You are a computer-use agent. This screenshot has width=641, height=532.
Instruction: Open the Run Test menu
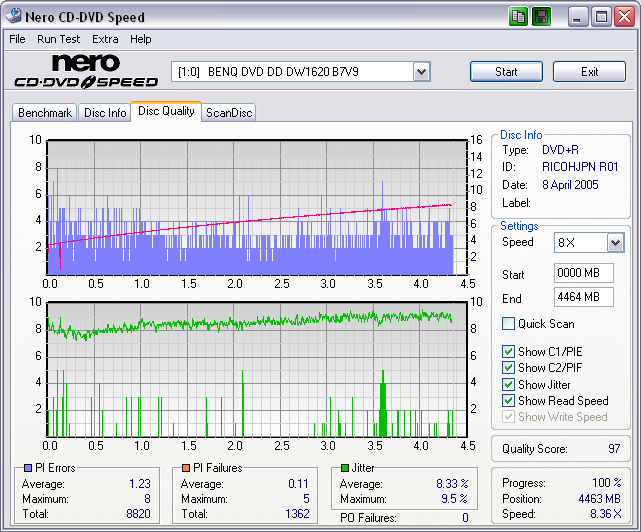click(60, 39)
